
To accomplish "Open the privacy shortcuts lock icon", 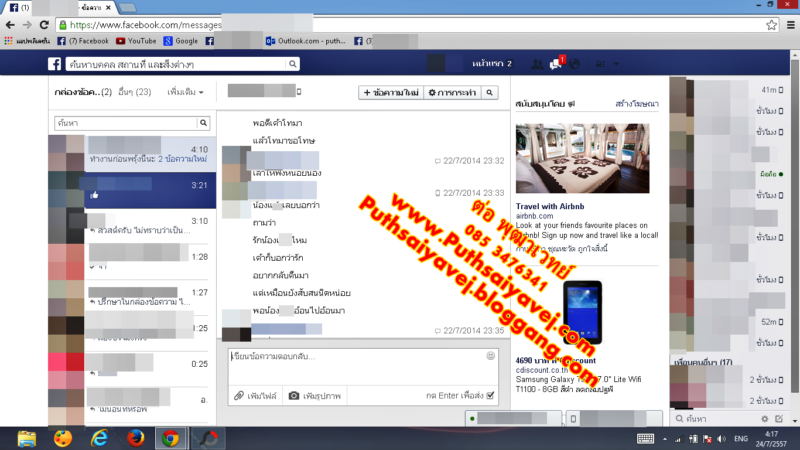I will pyautogui.click(x=601, y=64).
